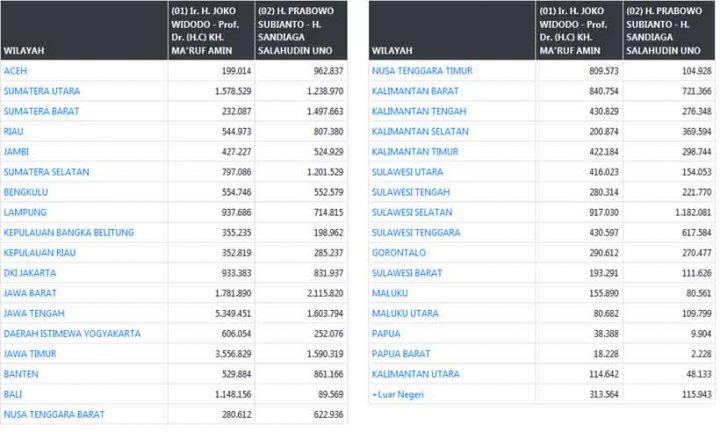
Task: Select the BALI region link
Action: click(x=13, y=394)
